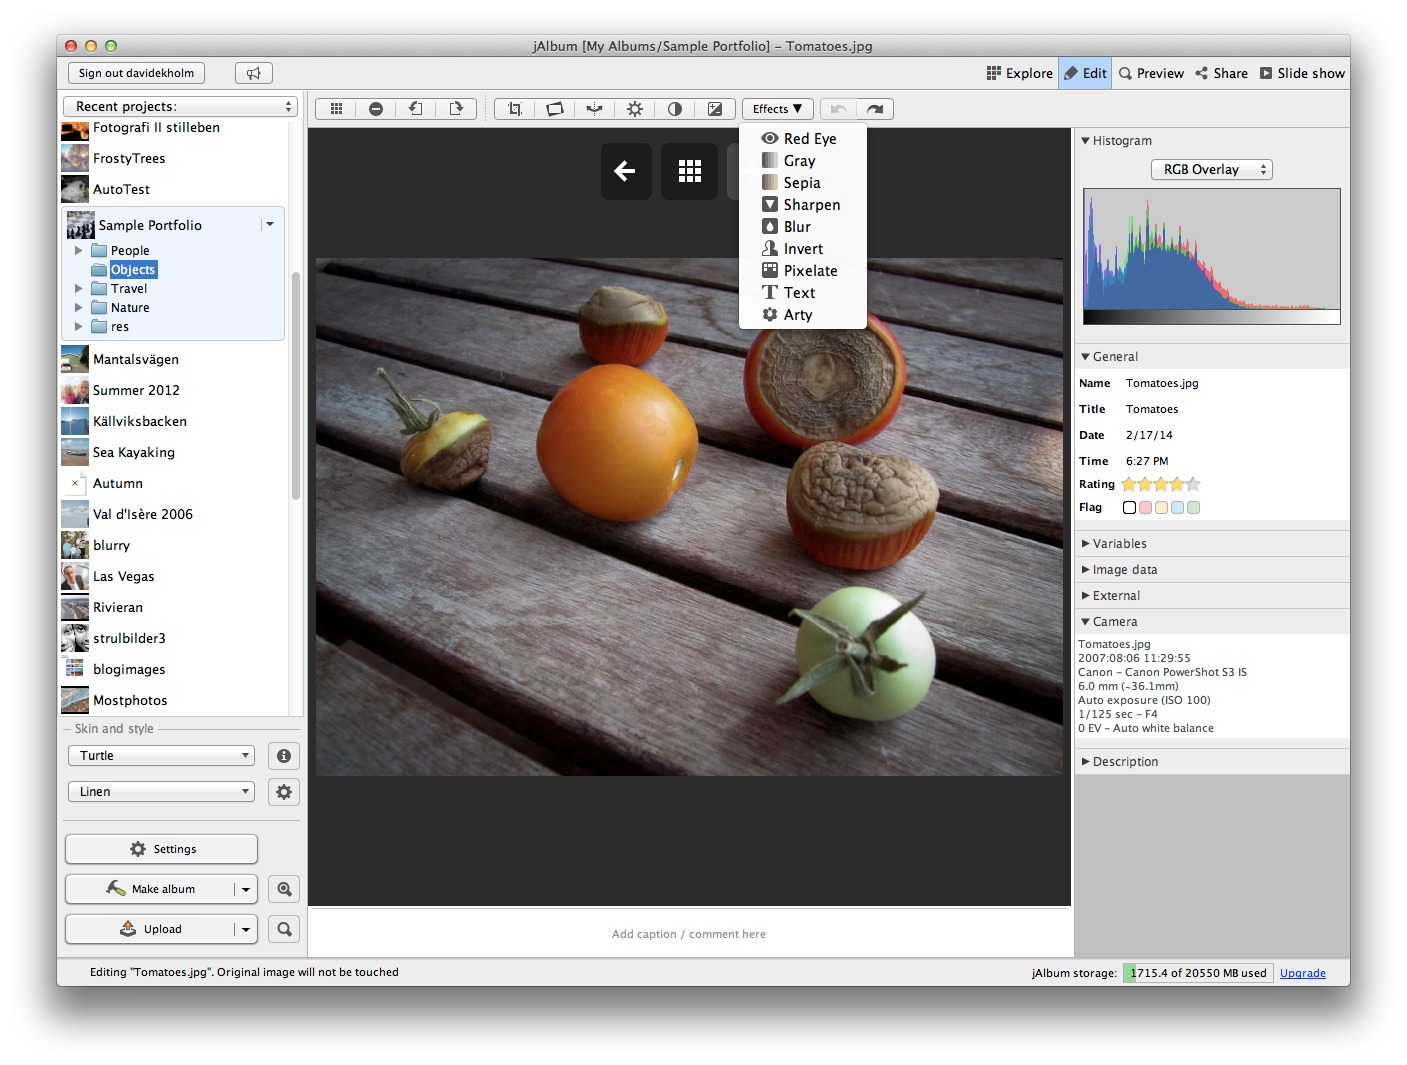Click the flip/mirror tool icon
This screenshot has width=1407, height=1065.
(595, 109)
